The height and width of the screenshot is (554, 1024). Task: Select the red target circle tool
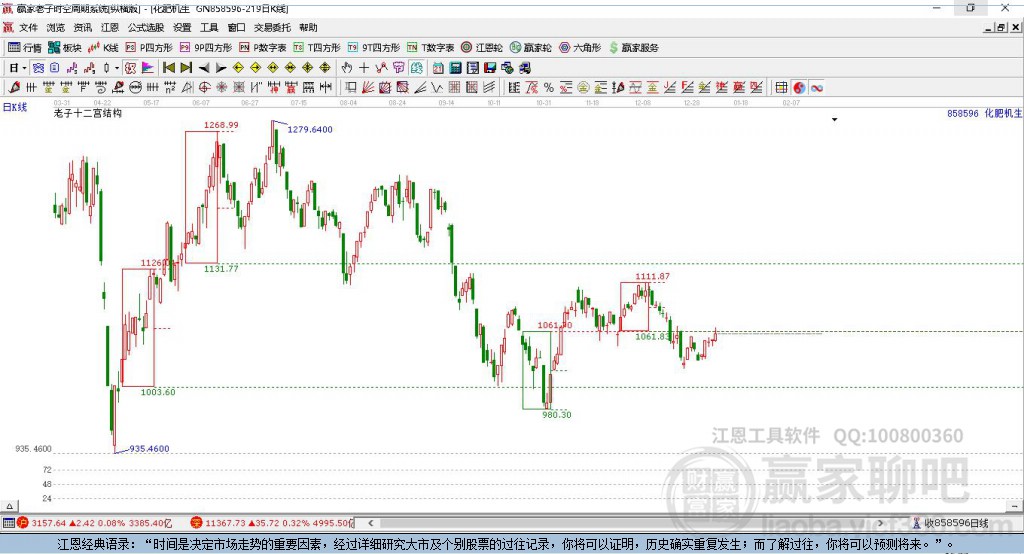pos(204,88)
